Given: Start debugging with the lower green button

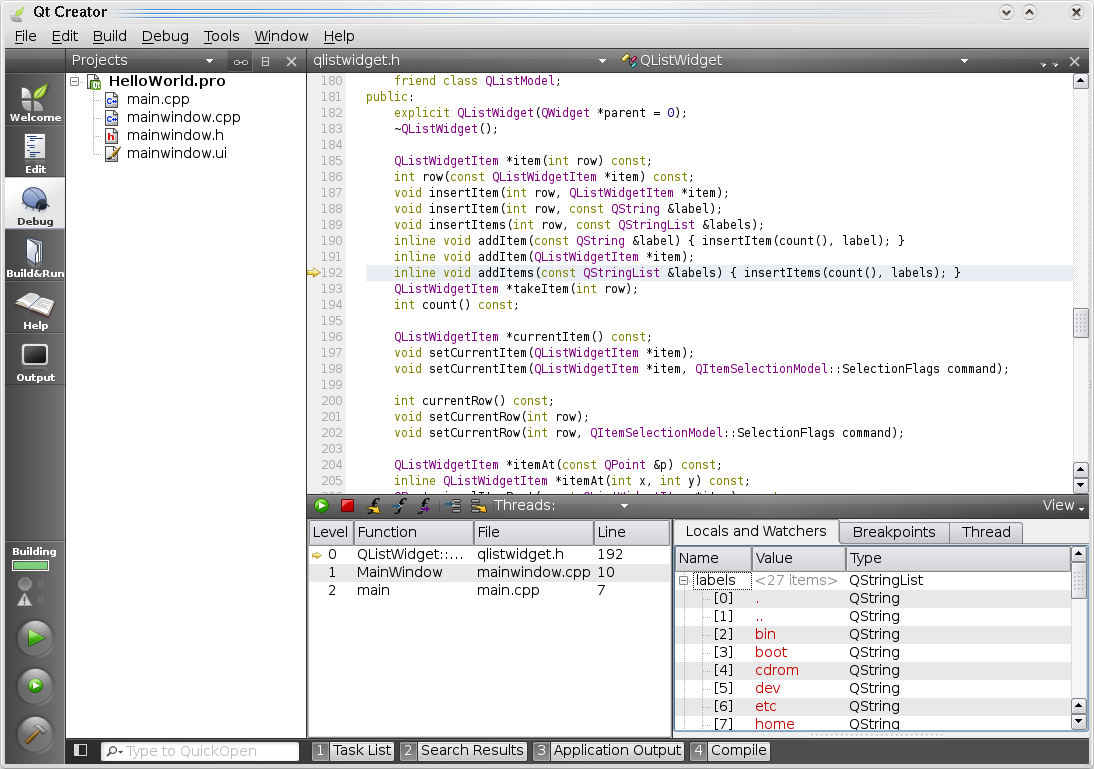Looking at the screenshot, I should pos(35,685).
